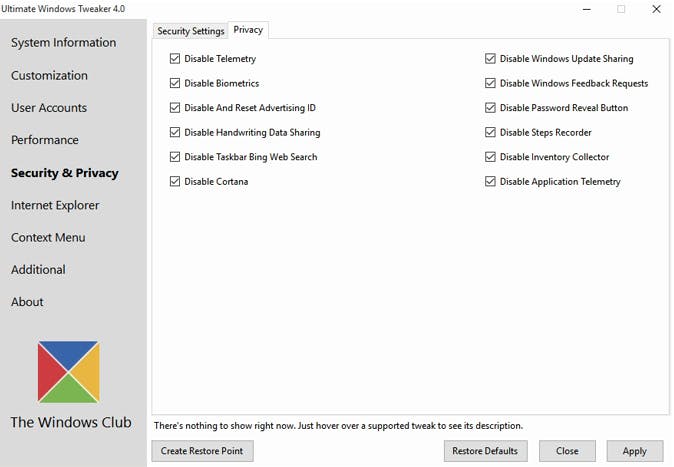Viewport: 674px width, 467px height.
Task: Select the Privacy tab
Action: point(248,30)
